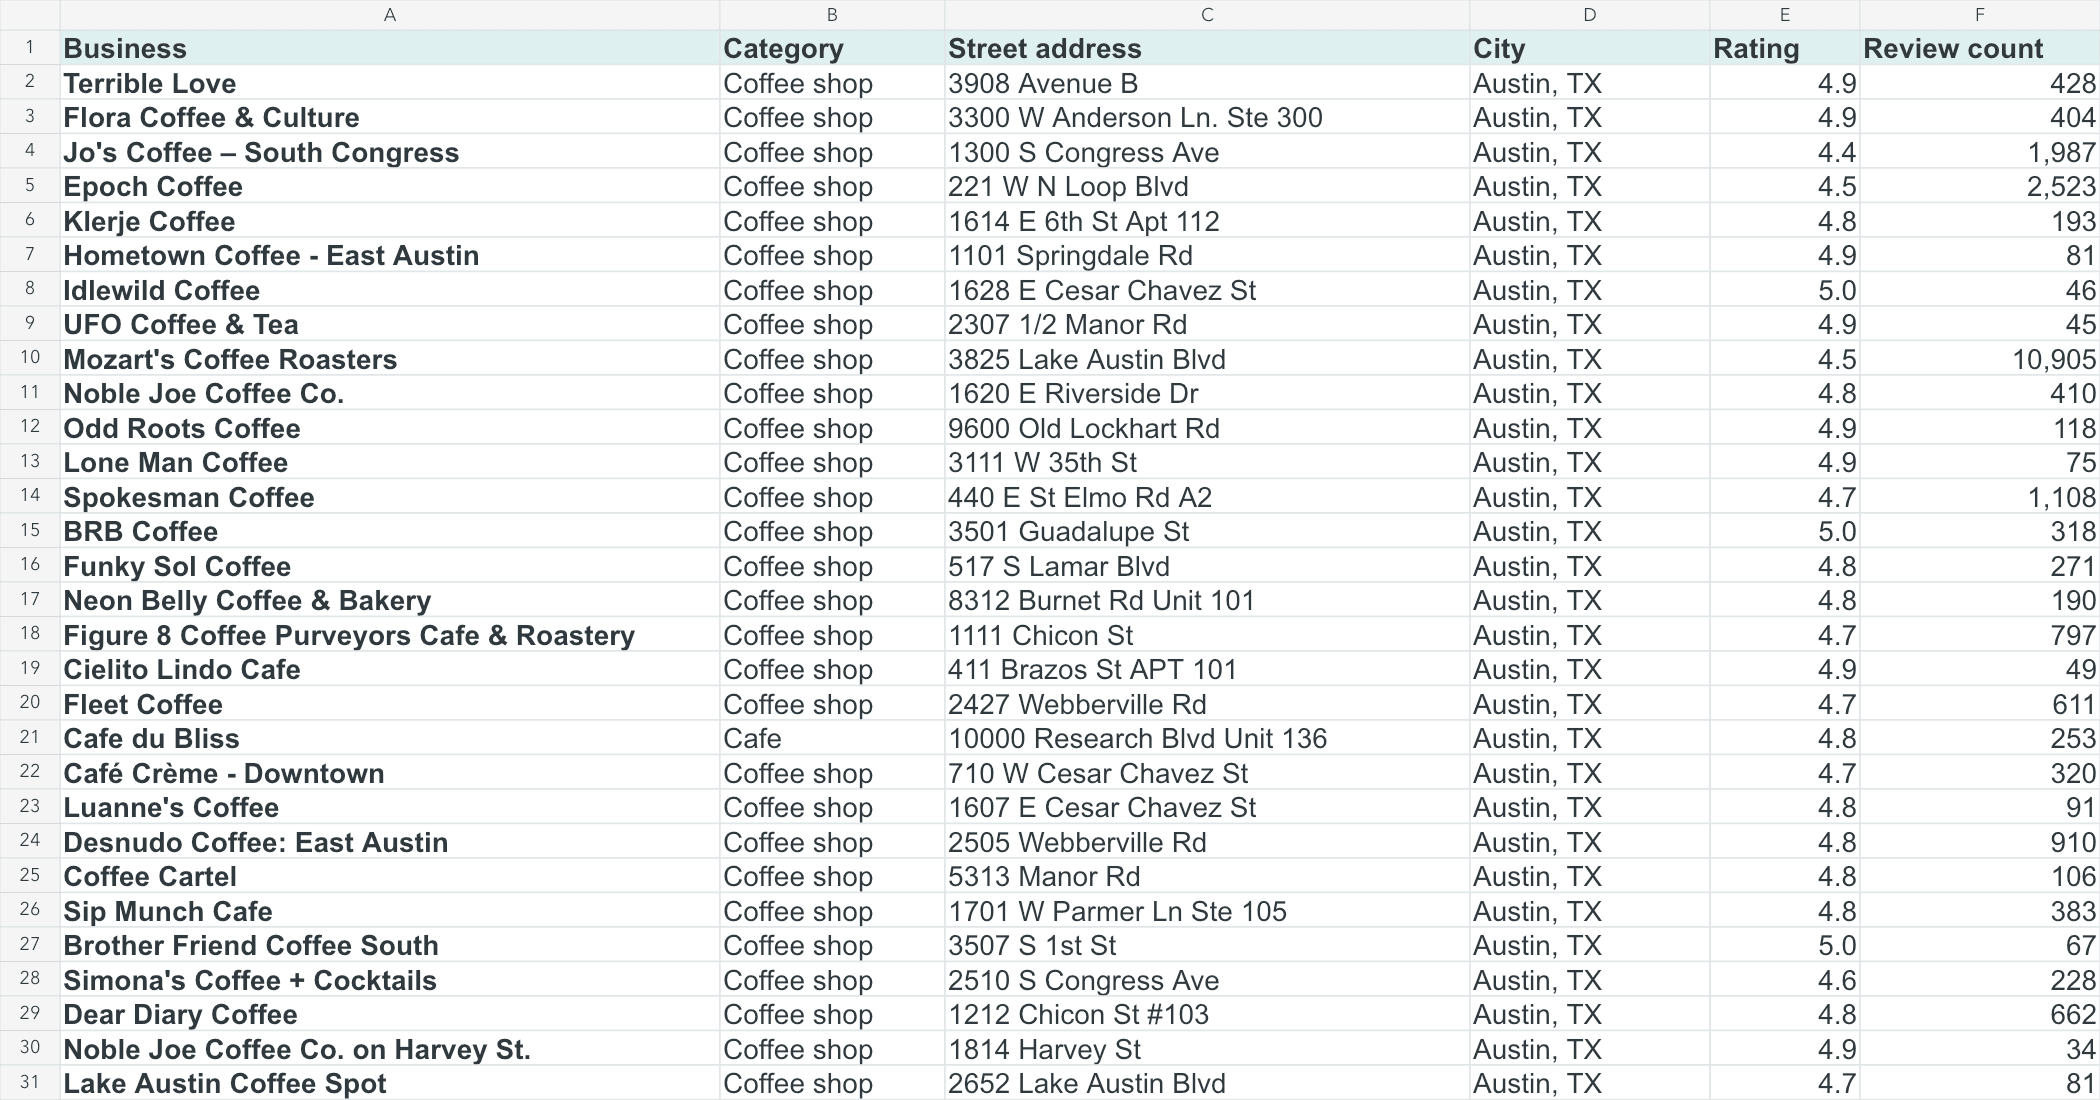Screen dimensions: 2100x1100
Task: Select Mozart's Coffee Roasters cell
Action: (390, 359)
